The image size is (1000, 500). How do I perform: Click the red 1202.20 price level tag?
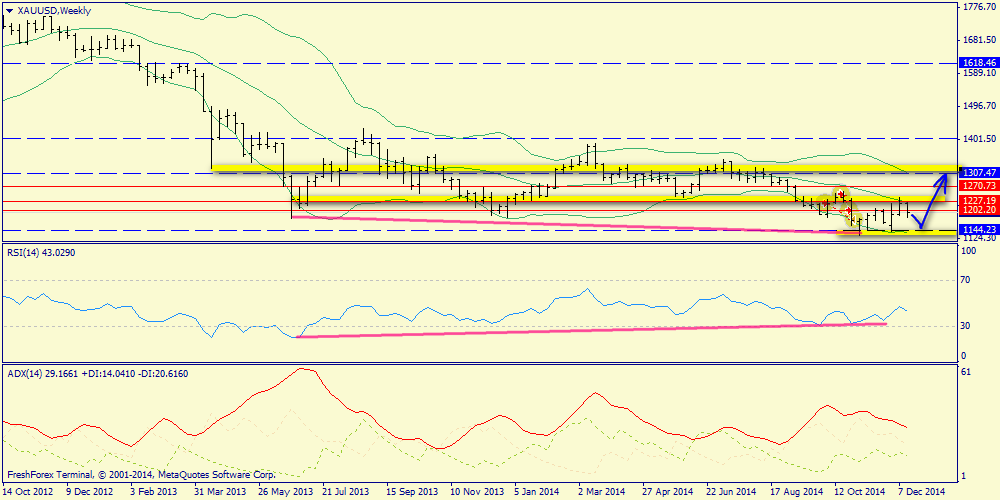click(978, 209)
